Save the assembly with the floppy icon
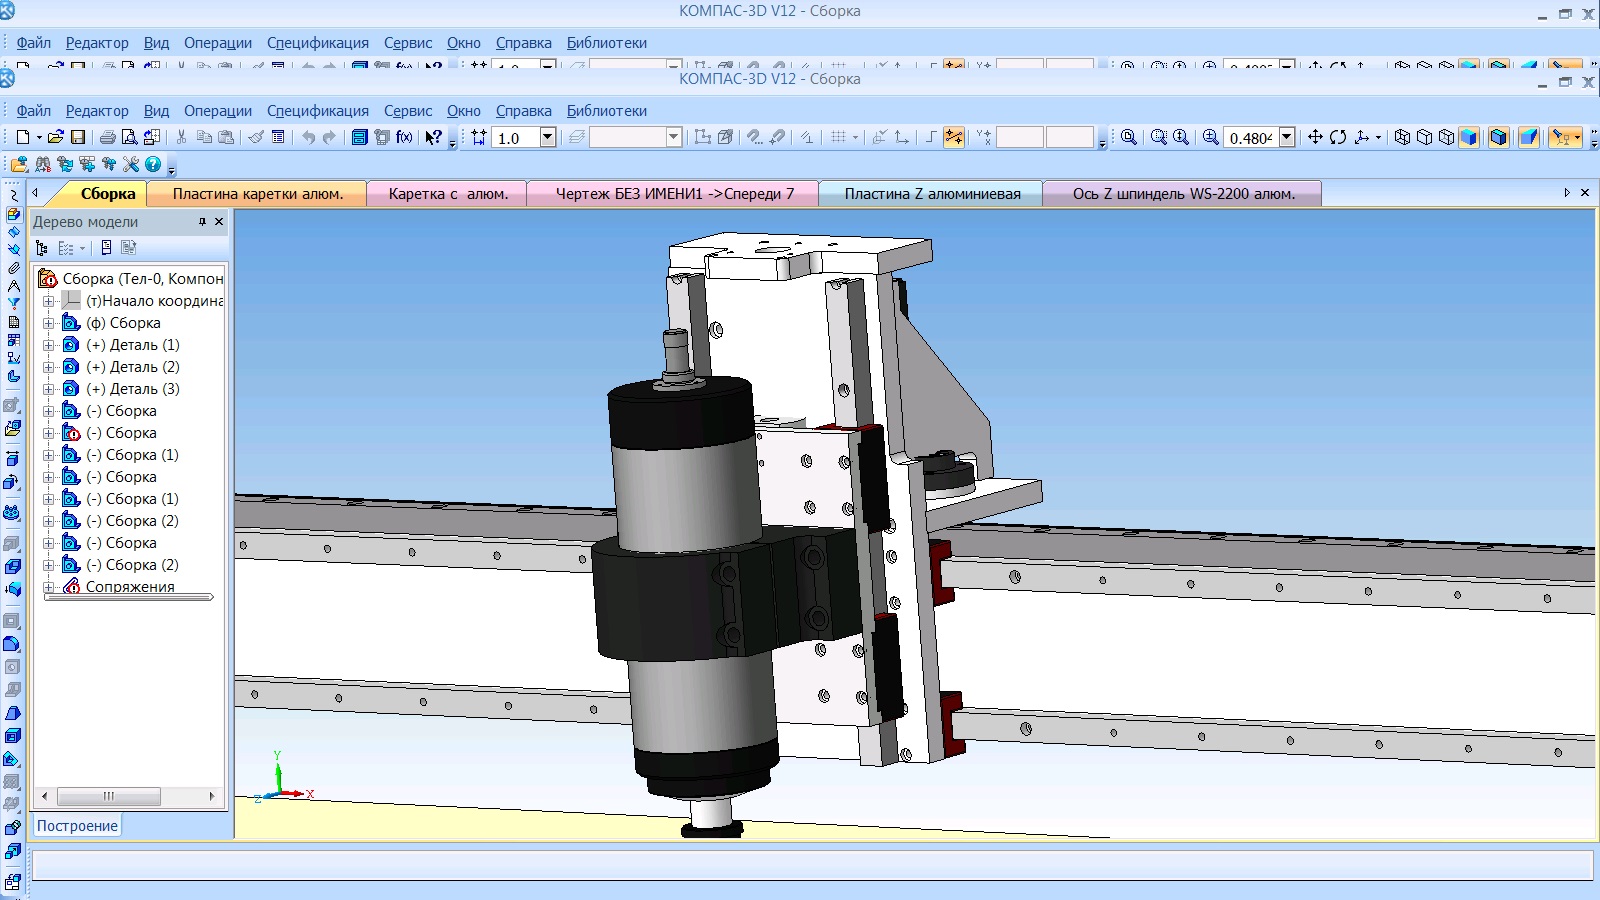Viewport: 1600px width, 900px height. point(78,137)
